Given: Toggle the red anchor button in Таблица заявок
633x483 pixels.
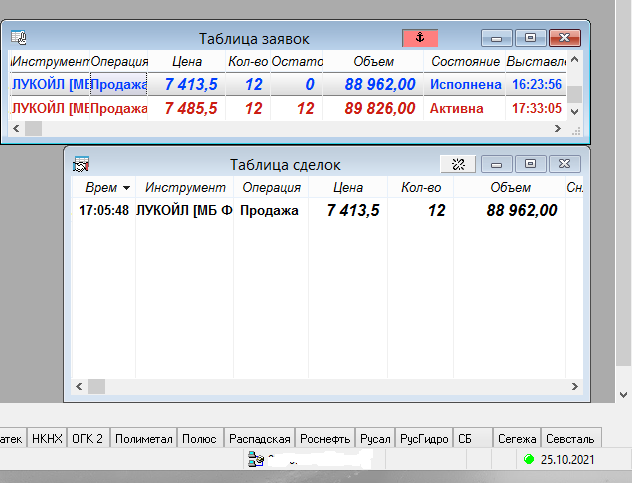Looking at the screenshot, I should (x=420, y=38).
